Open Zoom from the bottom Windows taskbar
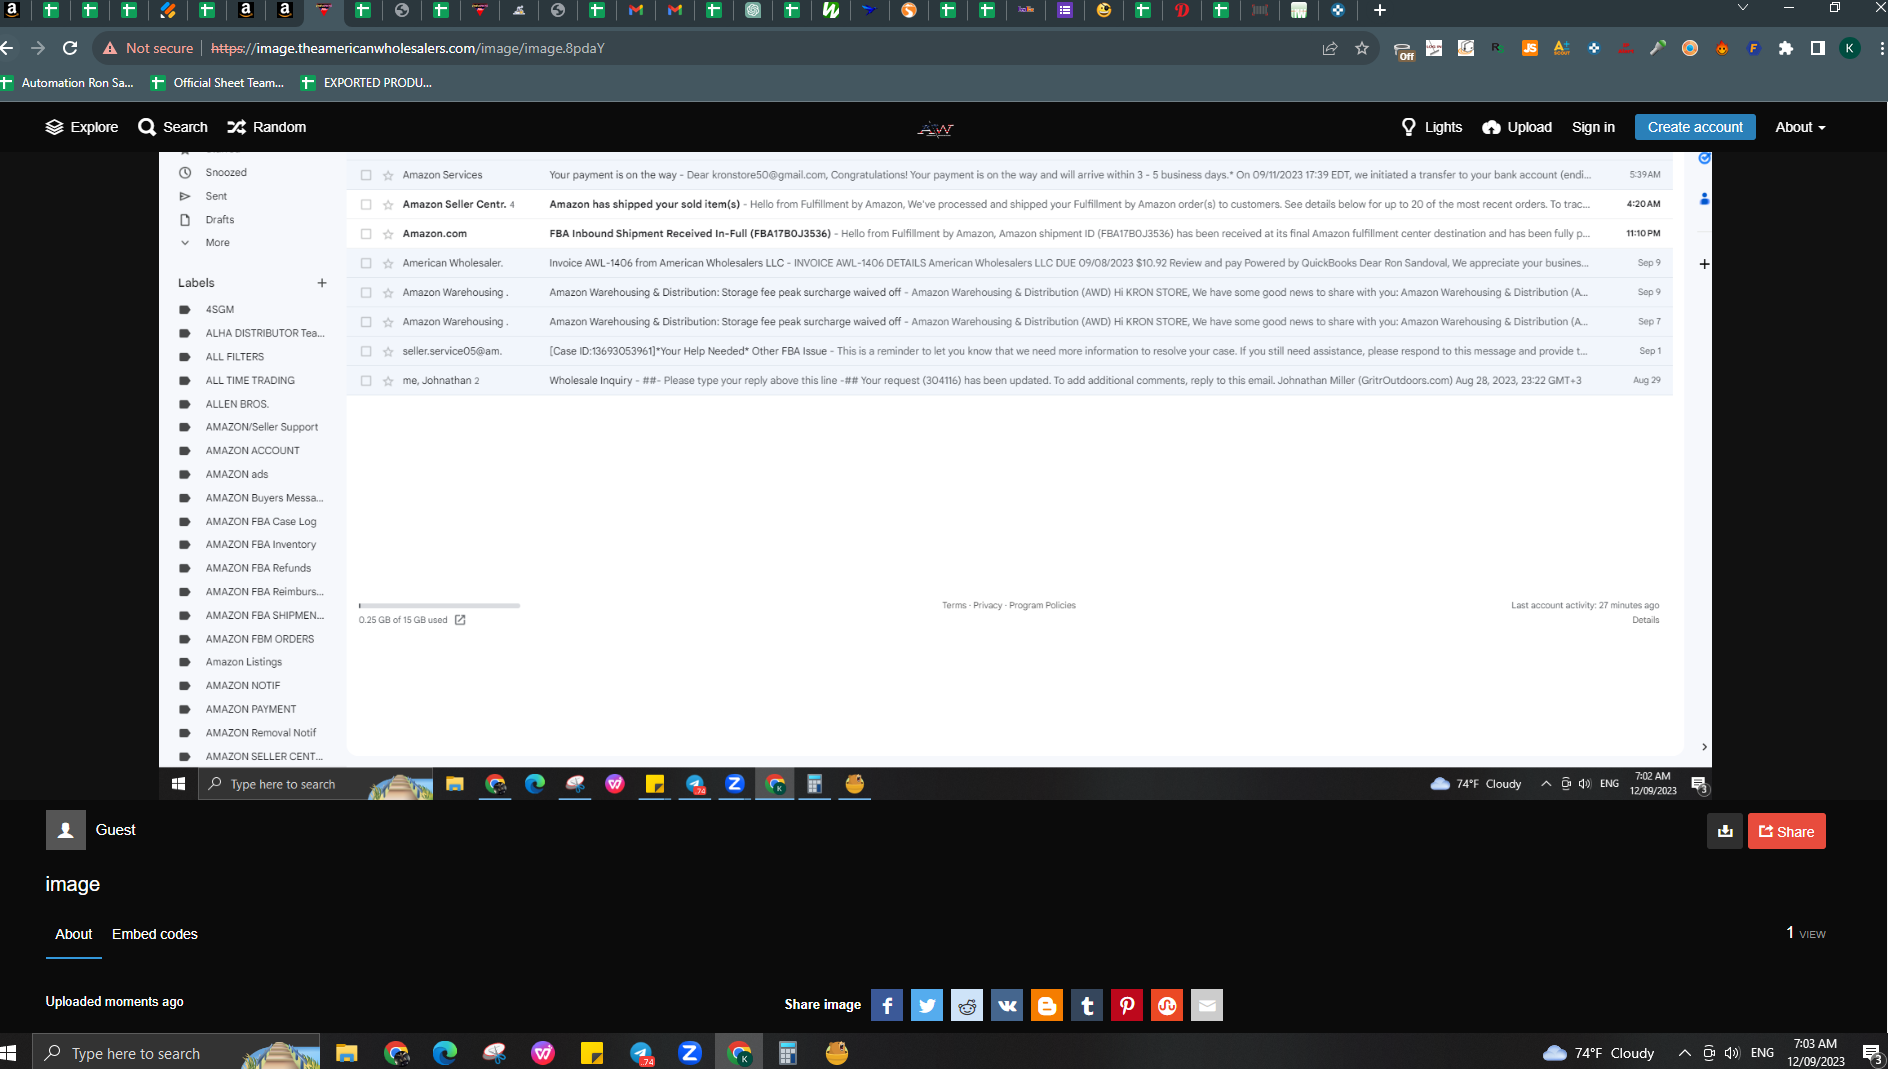1888x1069 pixels. pyautogui.click(x=690, y=1053)
